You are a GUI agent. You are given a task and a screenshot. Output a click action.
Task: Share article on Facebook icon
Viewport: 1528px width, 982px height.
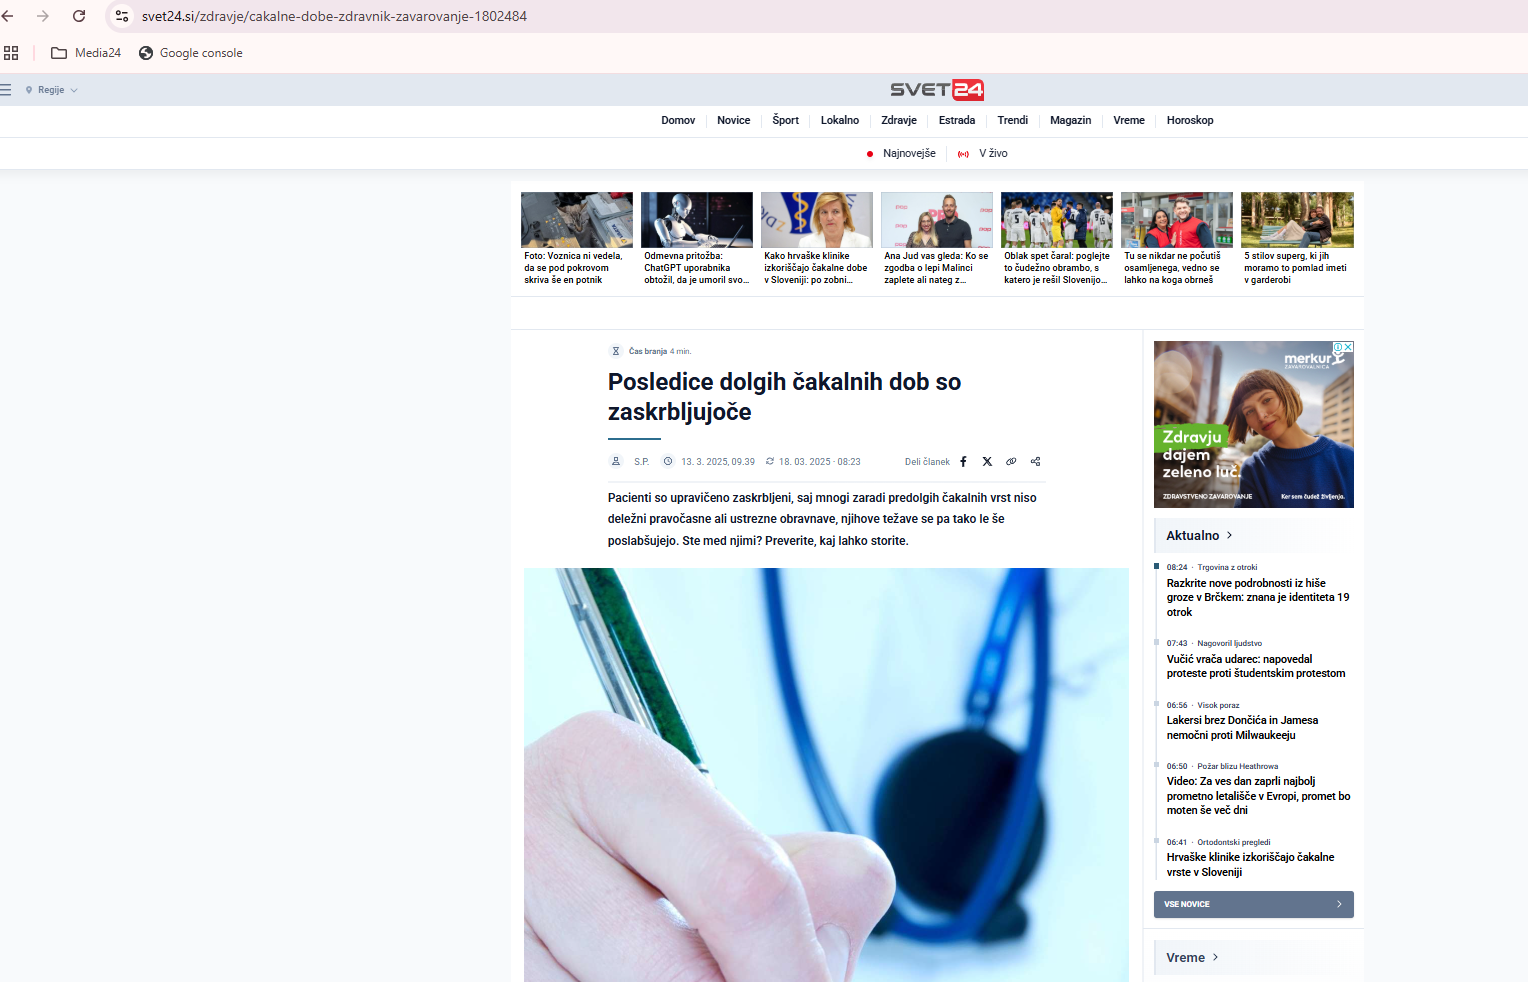[x=964, y=462]
